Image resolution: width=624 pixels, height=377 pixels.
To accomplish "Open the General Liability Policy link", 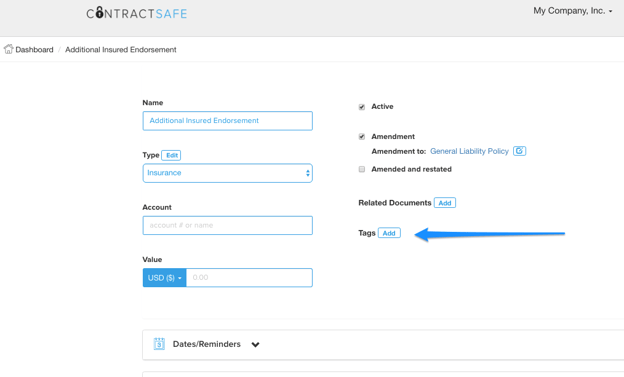I will point(469,151).
